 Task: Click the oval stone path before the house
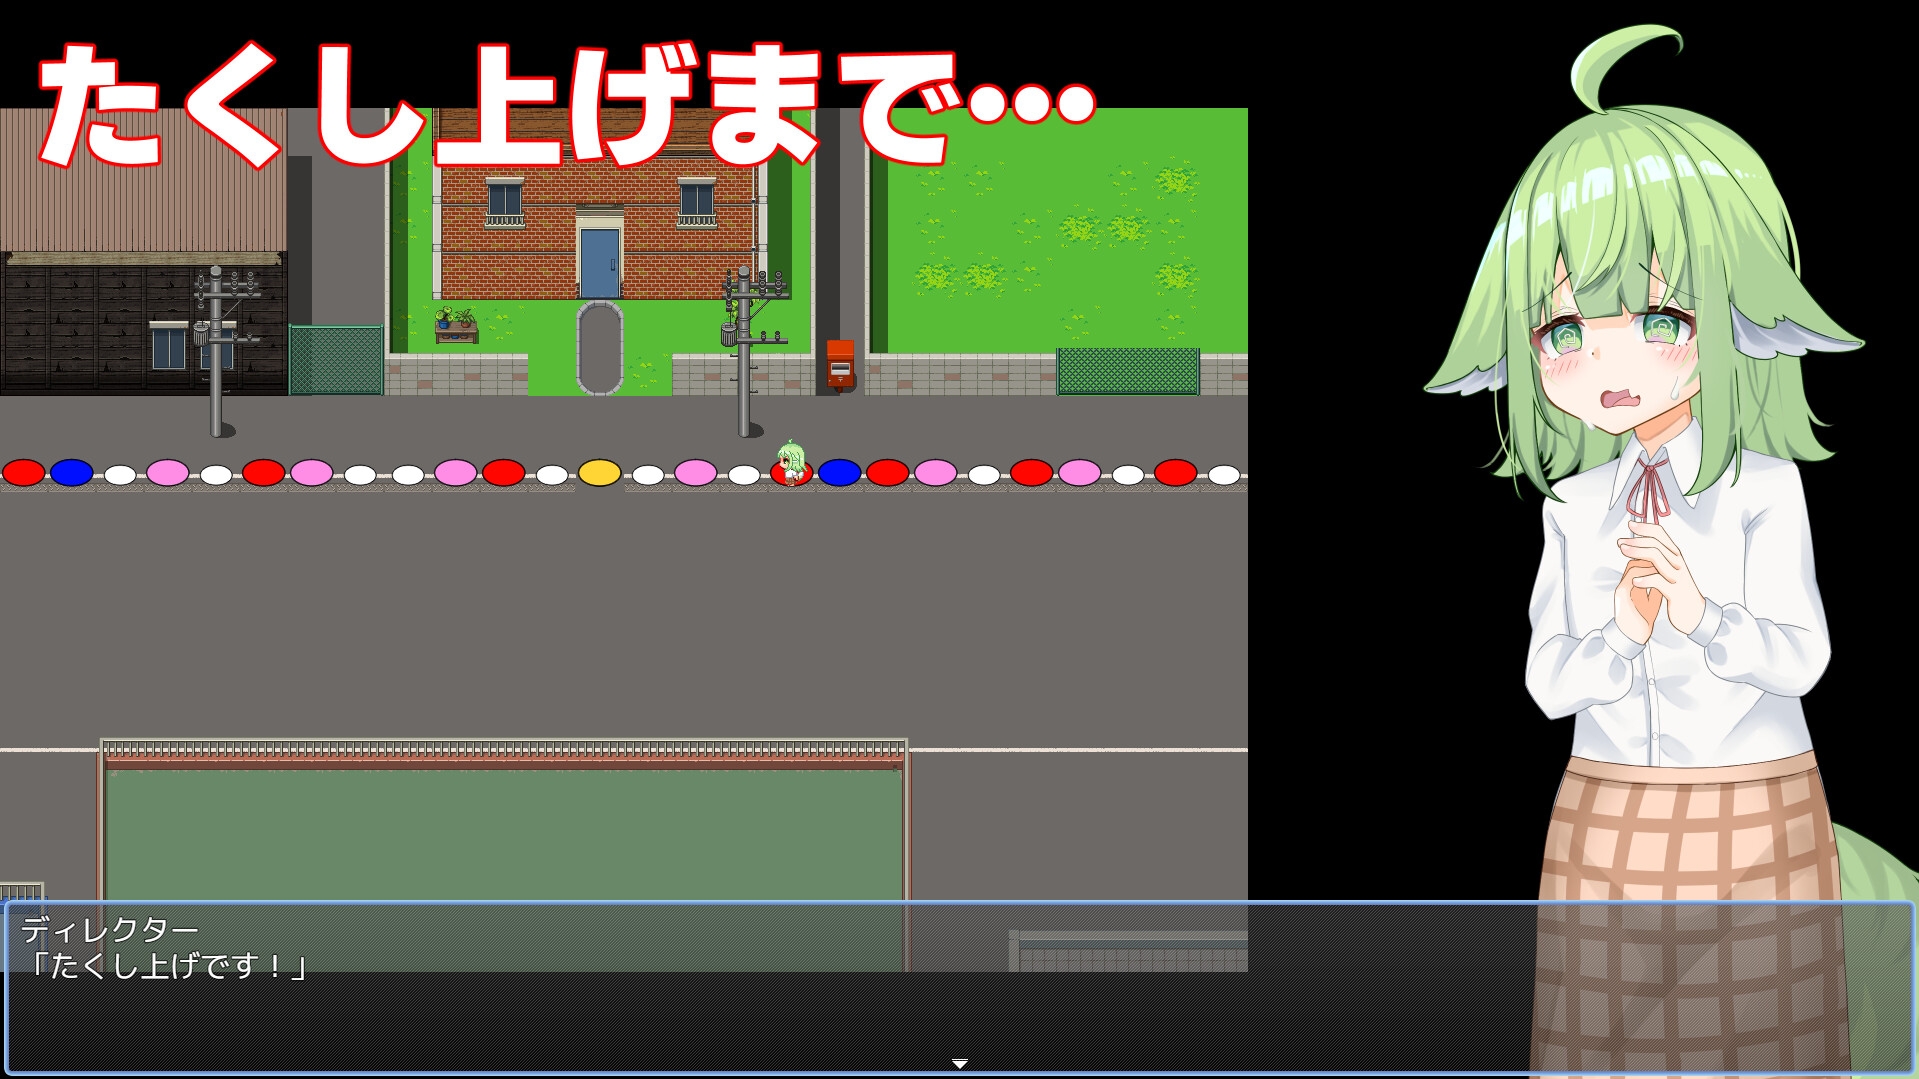(599, 348)
